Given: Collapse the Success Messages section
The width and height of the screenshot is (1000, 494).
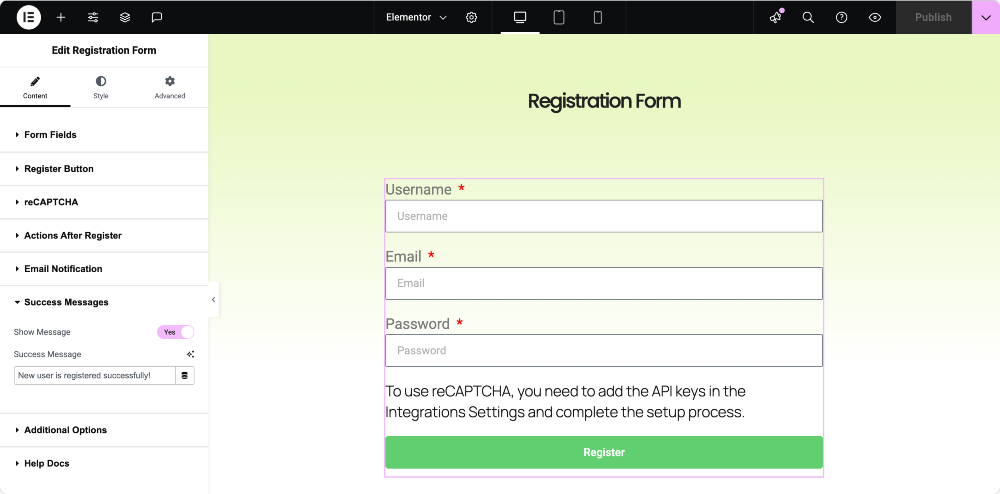Looking at the screenshot, I should 104,302.
